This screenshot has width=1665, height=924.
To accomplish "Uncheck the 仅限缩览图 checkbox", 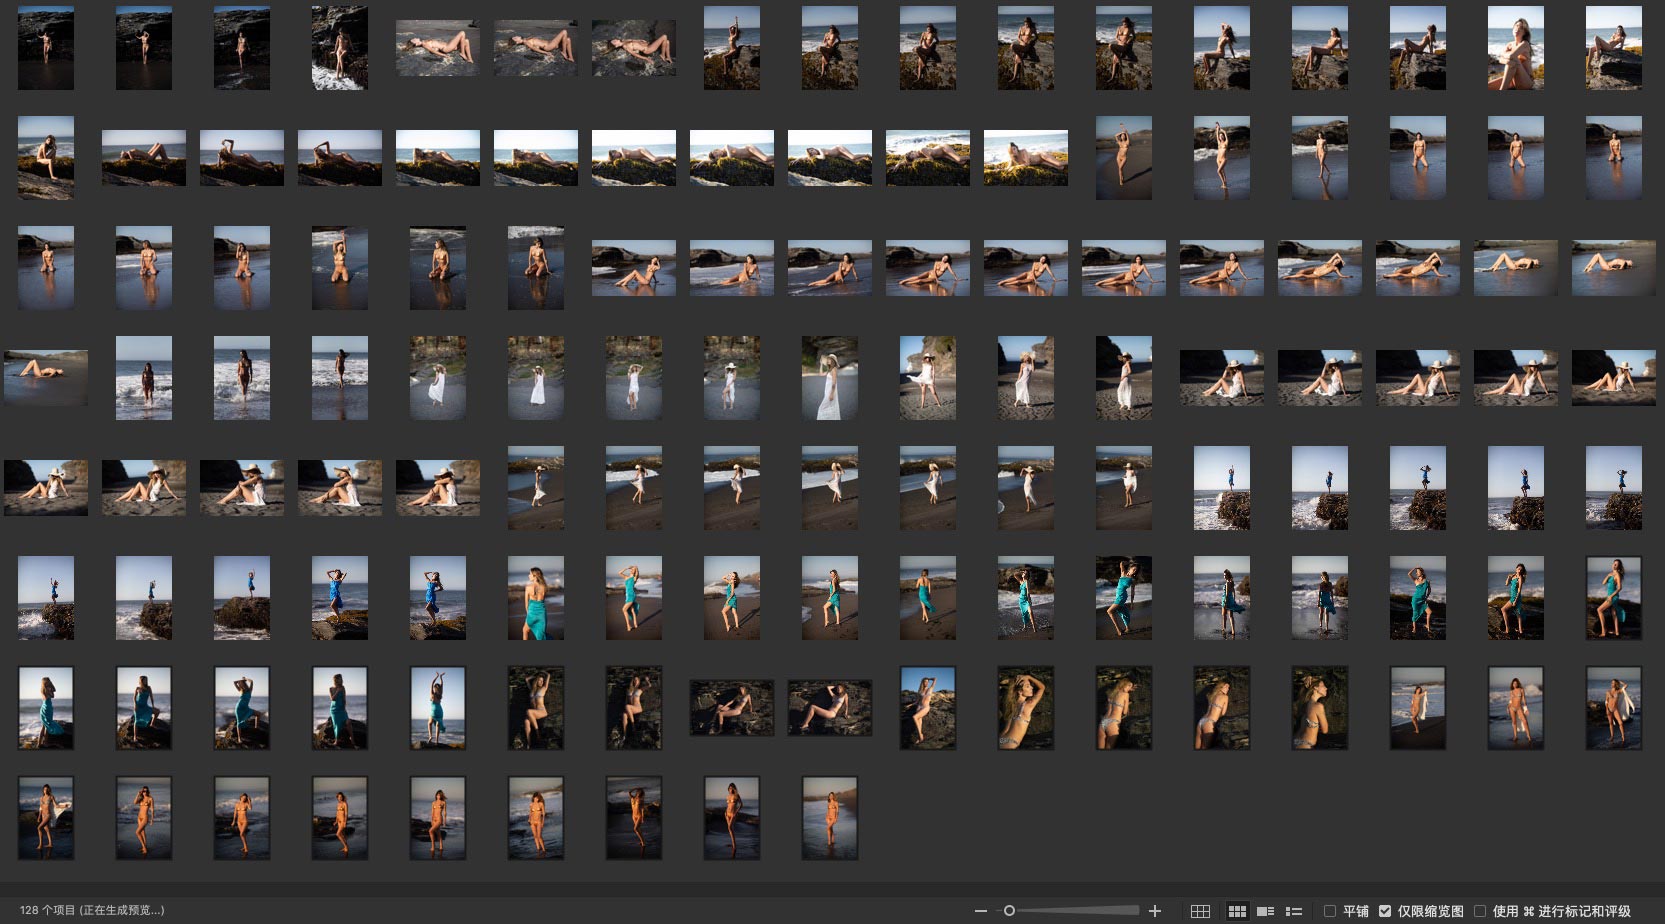I will (1385, 911).
